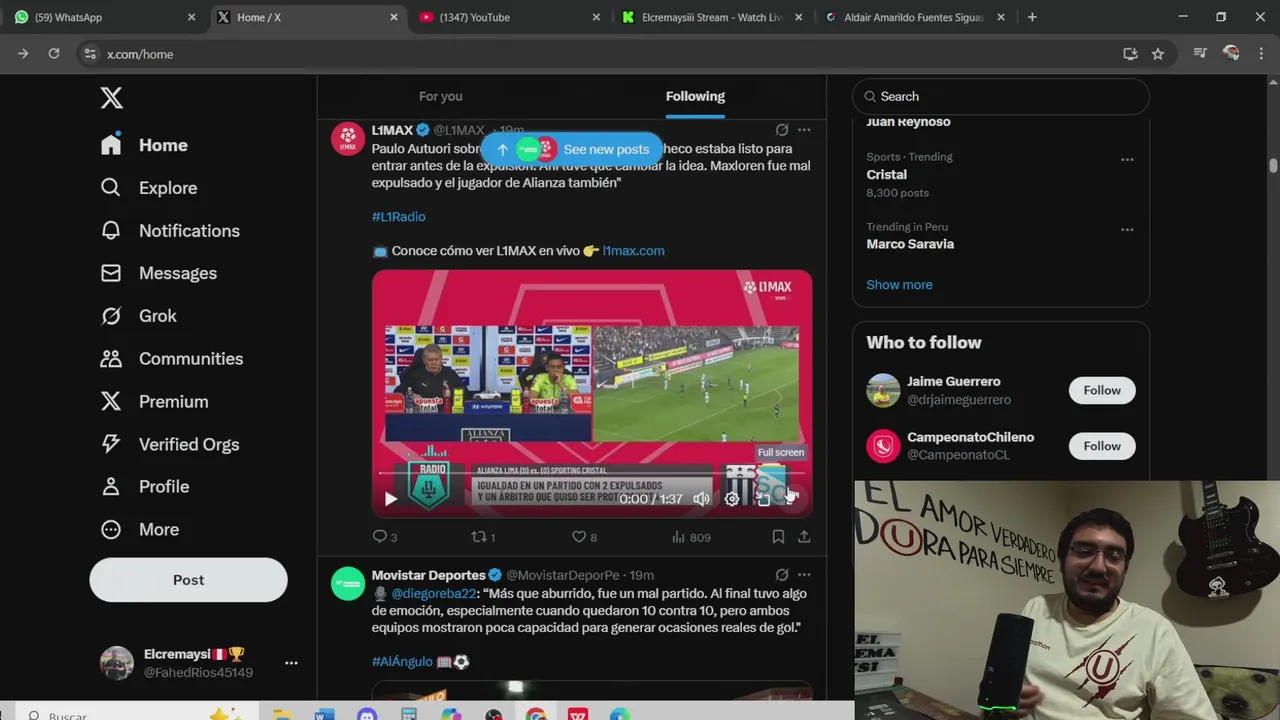
Task: Open Messages in the sidebar
Action: 158,273
